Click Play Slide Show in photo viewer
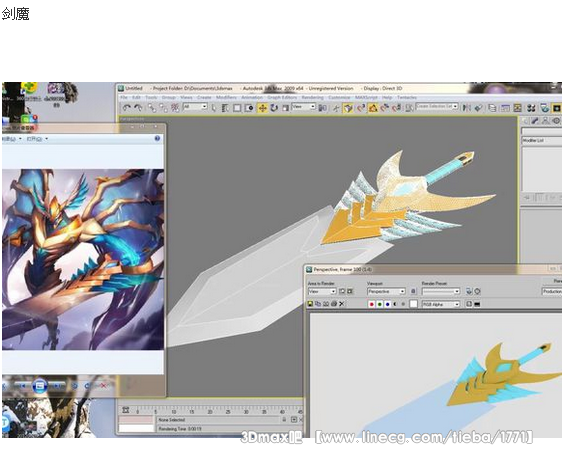Image resolution: width=562 pixels, height=454 pixels. pos(39,386)
